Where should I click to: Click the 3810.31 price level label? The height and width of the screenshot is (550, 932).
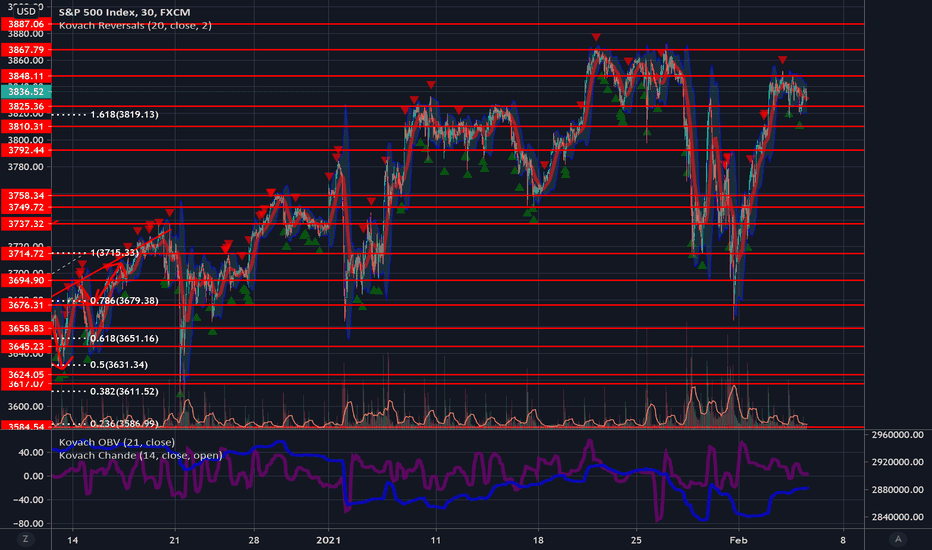[x=26, y=126]
